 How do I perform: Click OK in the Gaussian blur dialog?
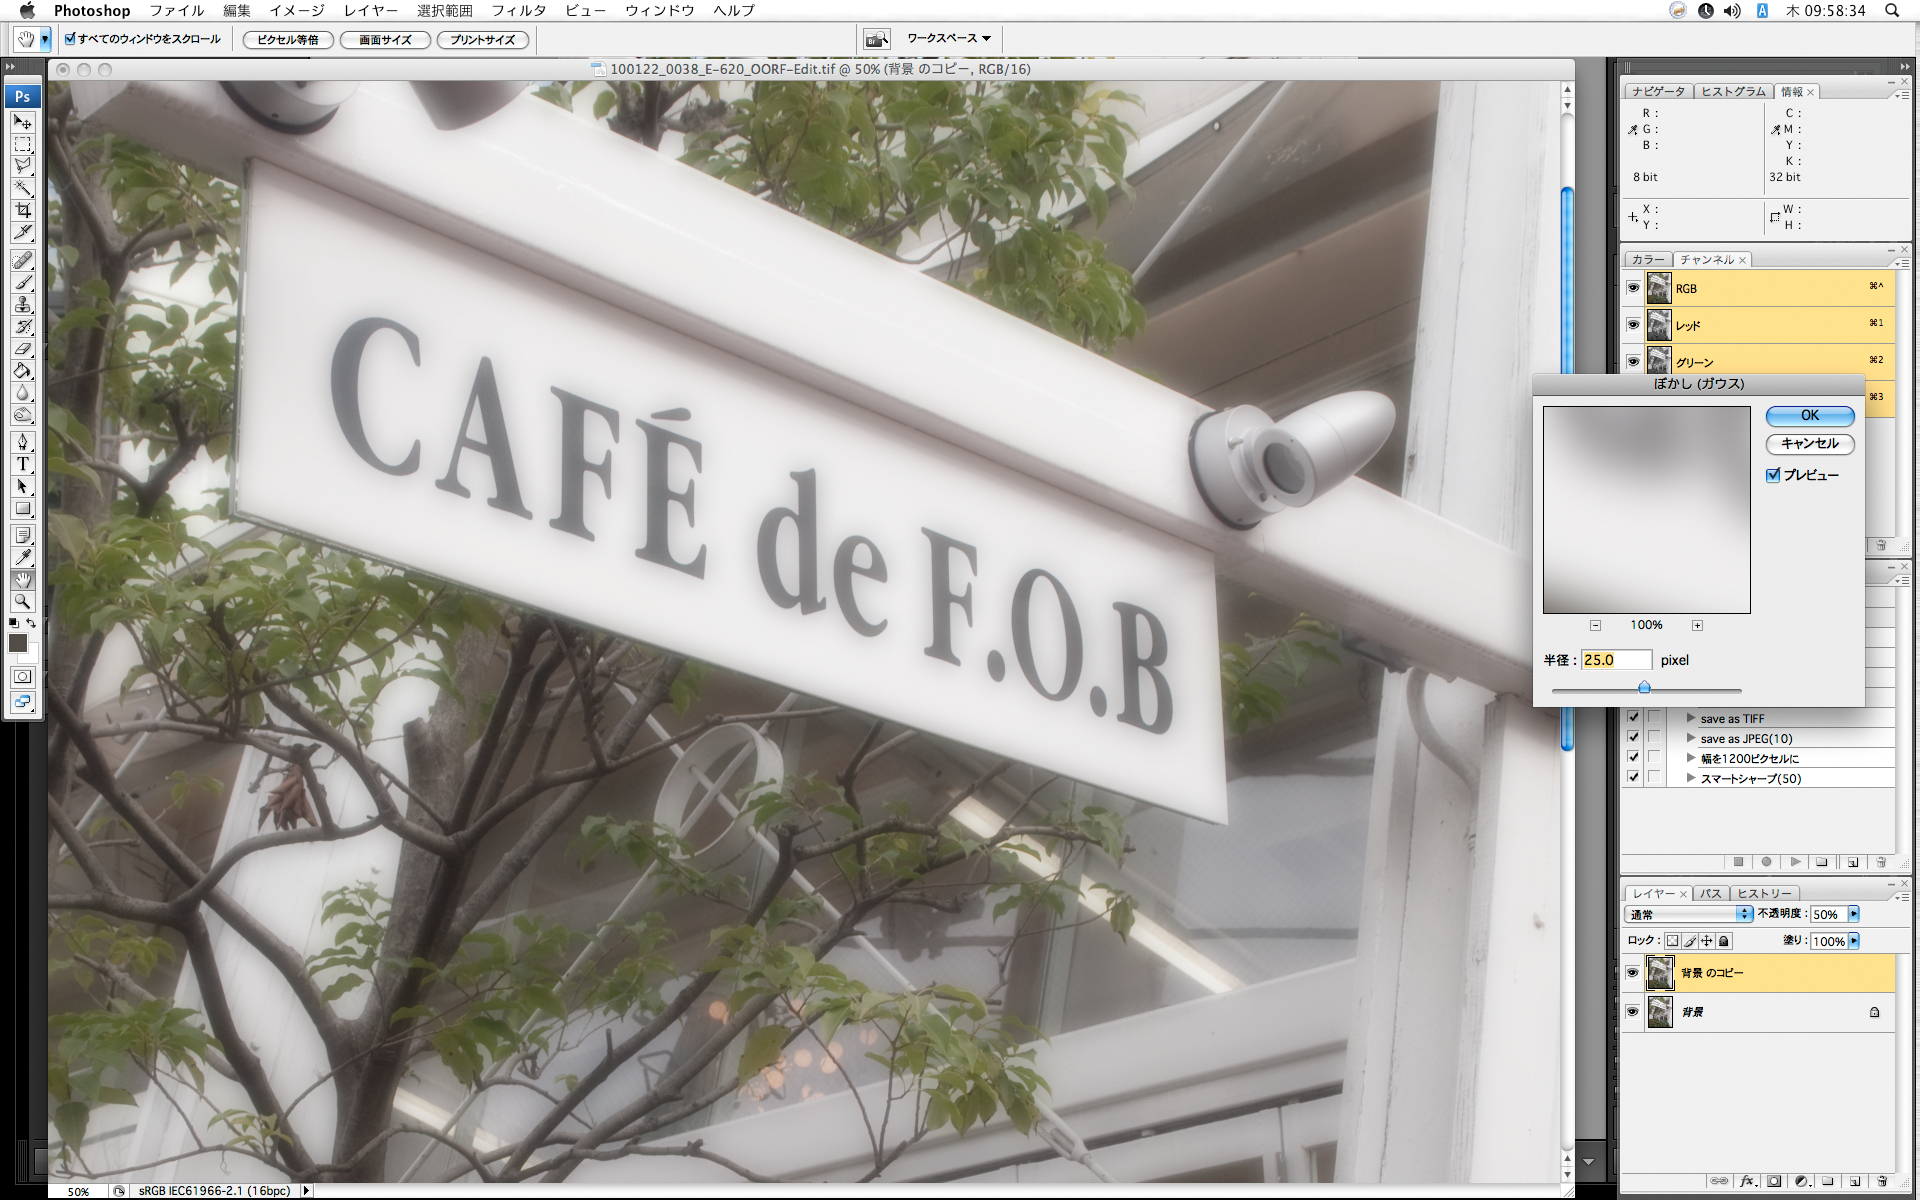[x=1809, y=415]
